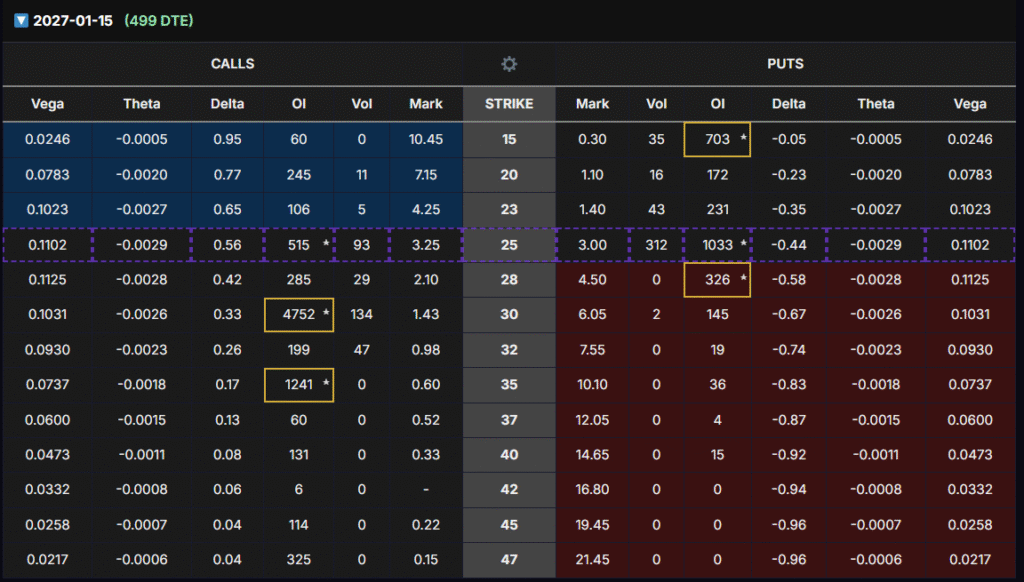Select the CALLS section header

point(232,64)
